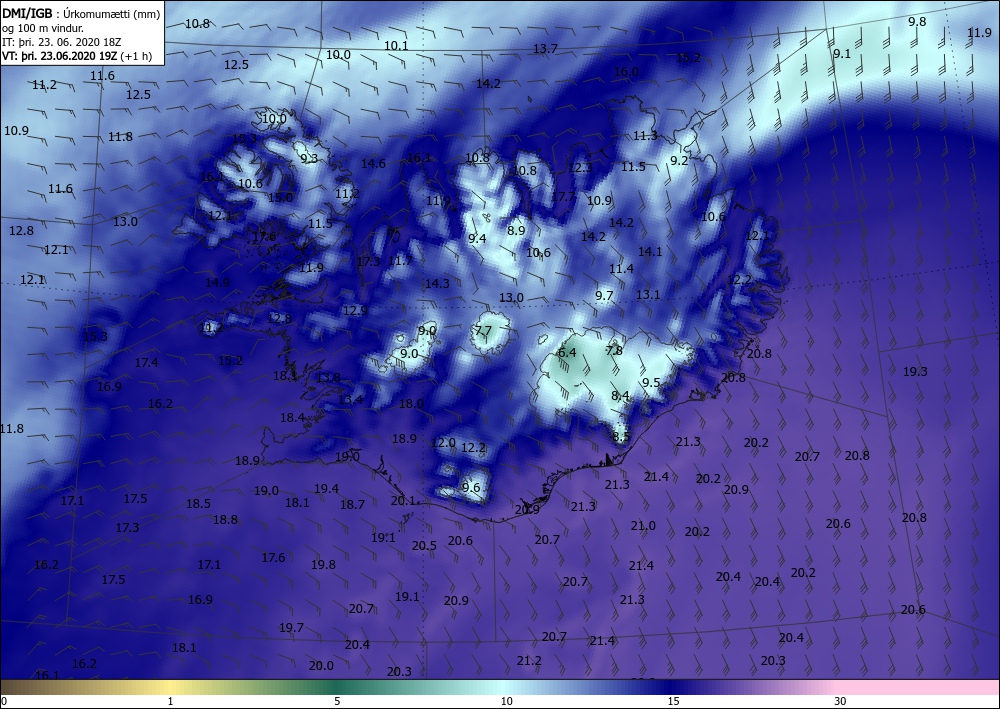Click the map value 11.7
The height and width of the screenshot is (709, 1000).
400,260
